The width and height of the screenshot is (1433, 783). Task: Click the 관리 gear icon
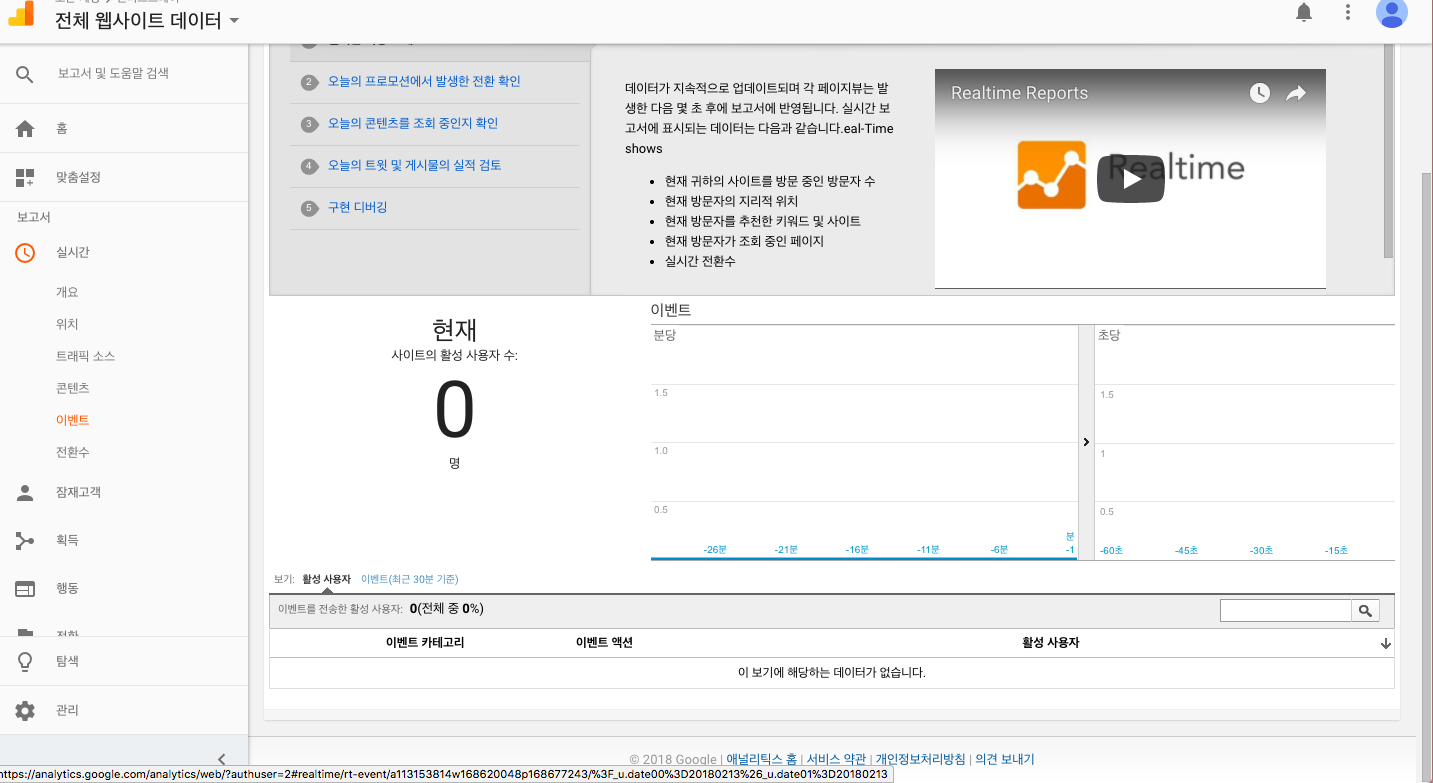point(25,711)
